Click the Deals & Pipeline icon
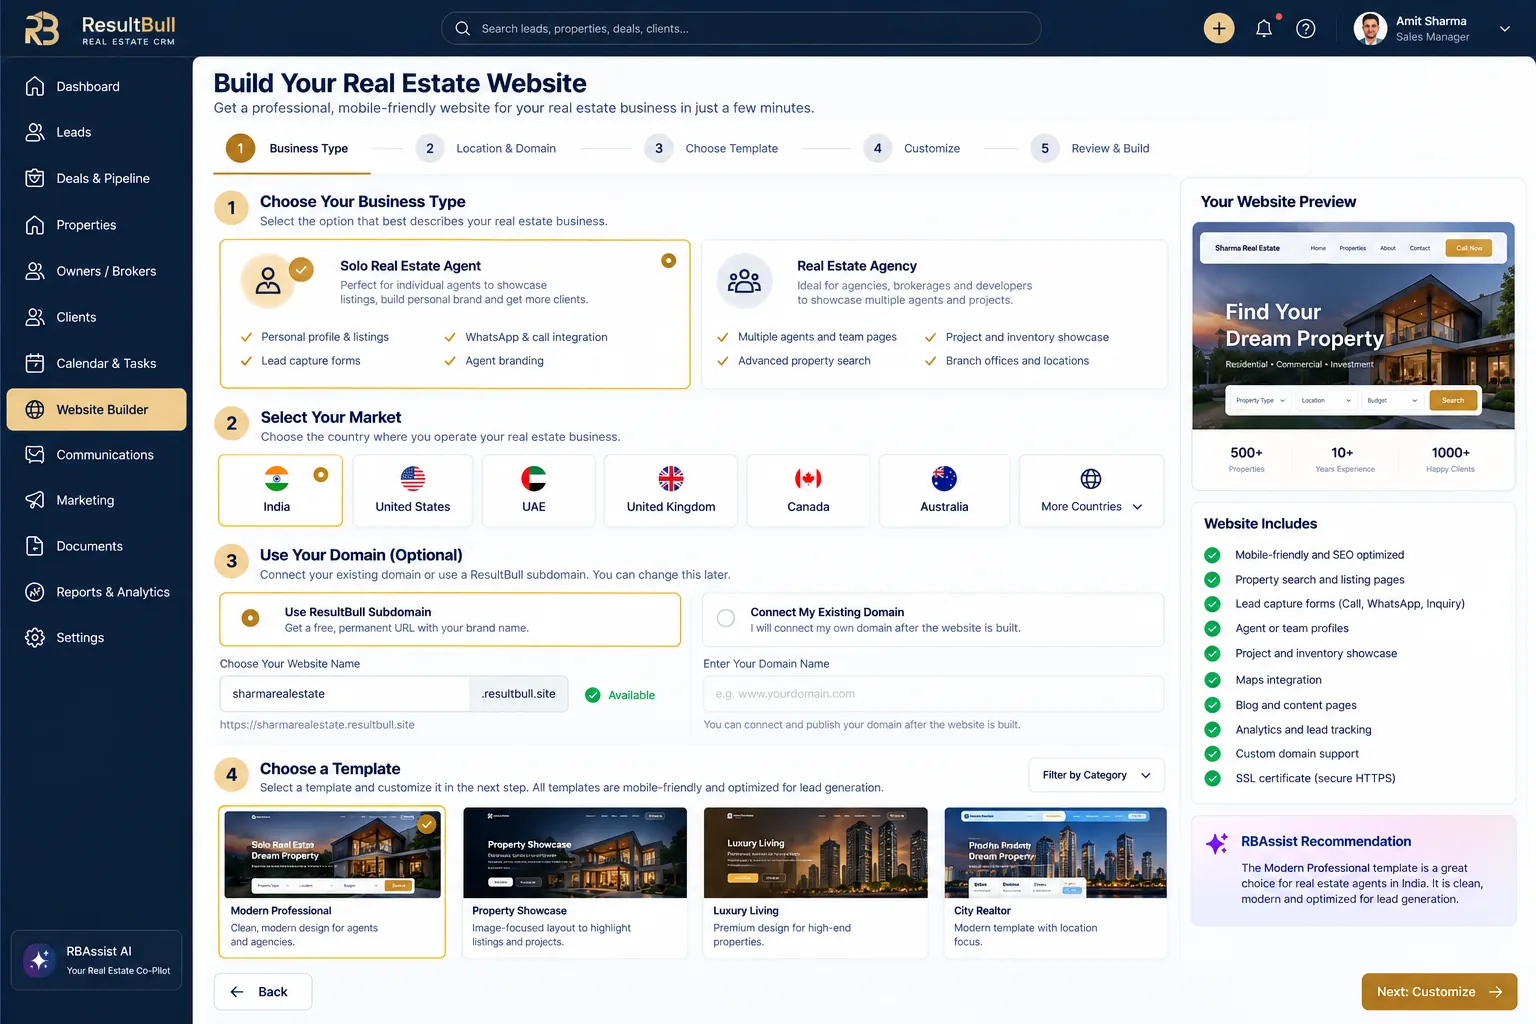Image resolution: width=1536 pixels, height=1024 pixels. pos(35,178)
